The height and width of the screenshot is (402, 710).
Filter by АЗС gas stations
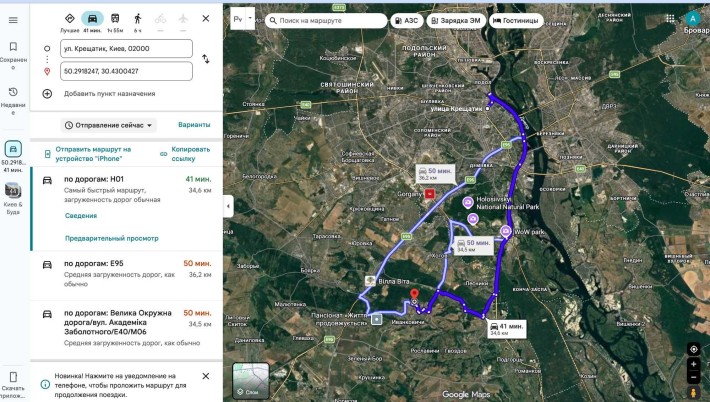tap(407, 20)
